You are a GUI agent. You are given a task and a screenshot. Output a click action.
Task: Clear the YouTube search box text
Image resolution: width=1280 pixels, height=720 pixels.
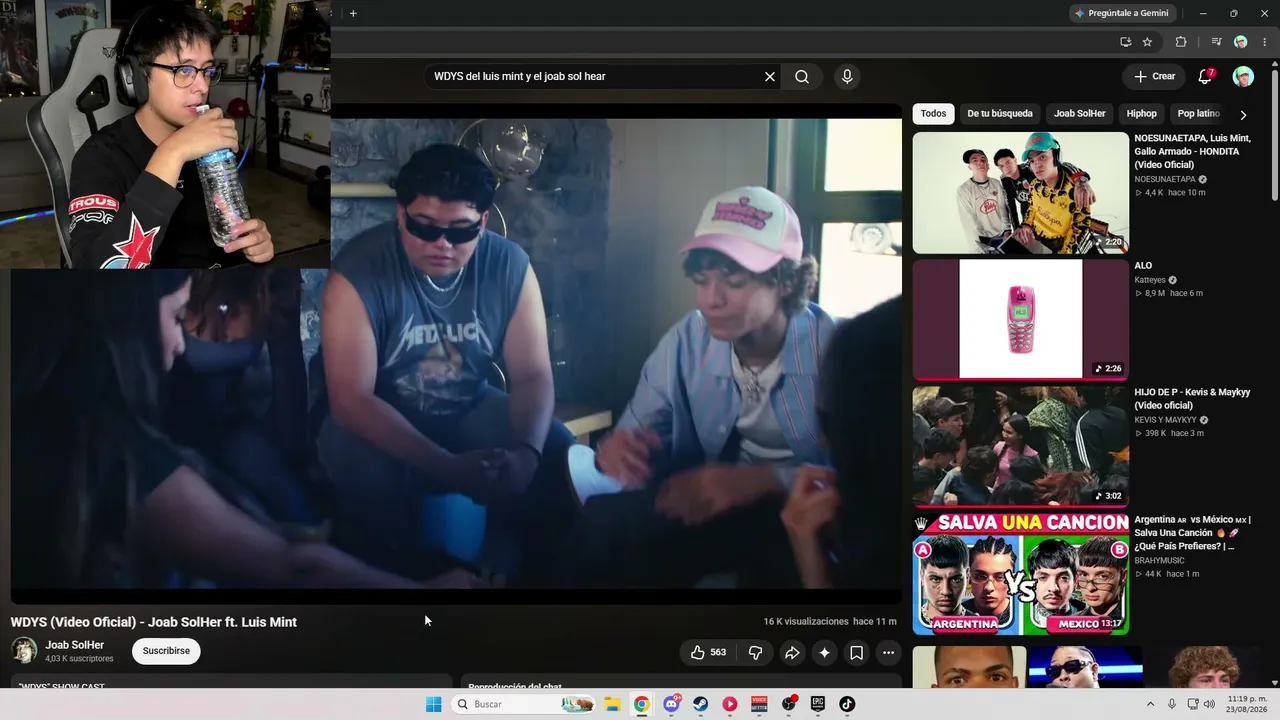coord(770,77)
